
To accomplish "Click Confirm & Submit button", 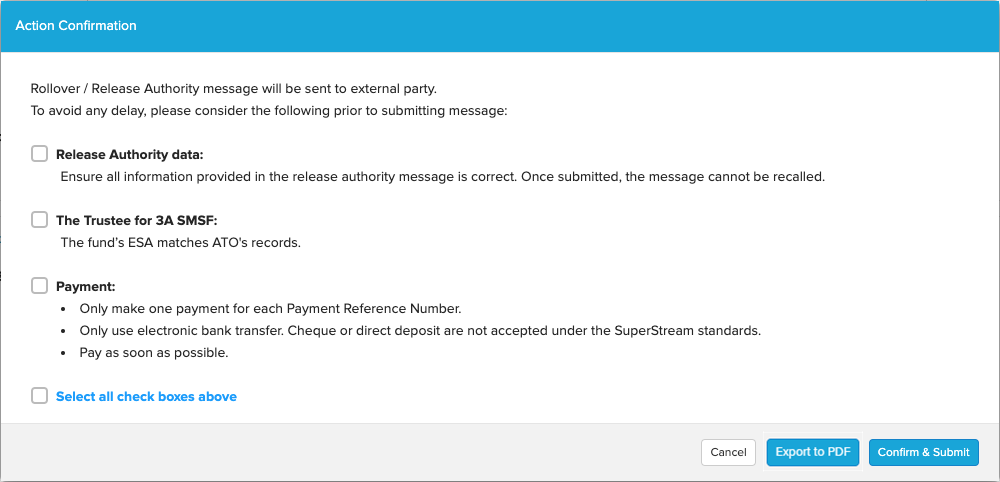I will pyautogui.click(x=923, y=452).
